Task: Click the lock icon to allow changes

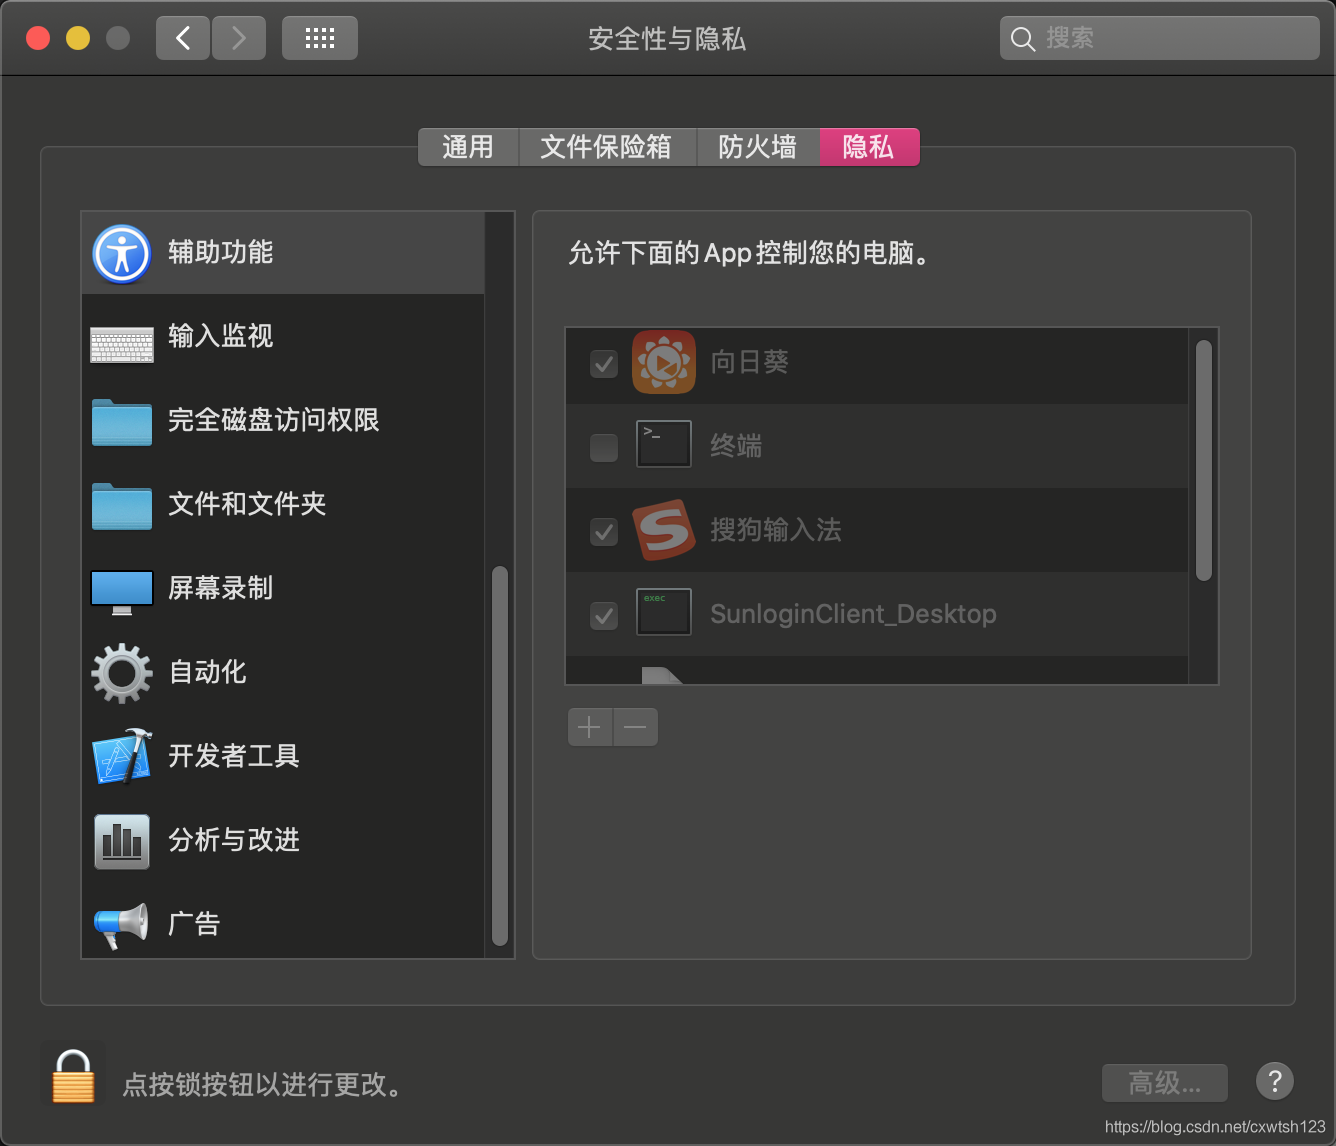Action: tap(71, 1075)
